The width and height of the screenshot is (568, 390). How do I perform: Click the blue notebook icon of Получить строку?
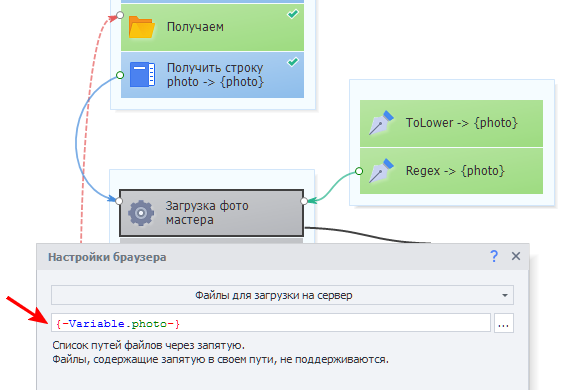click(142, 75)
